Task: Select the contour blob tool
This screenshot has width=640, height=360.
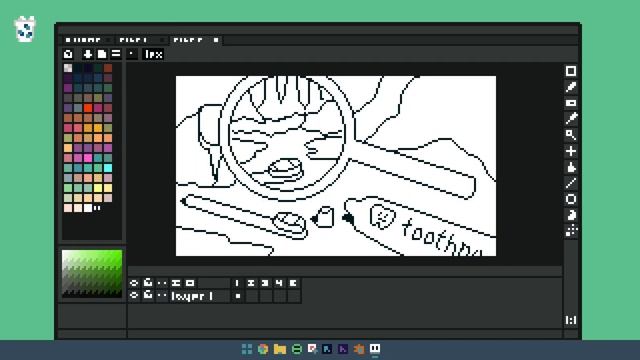Action: (x=571, y=215)
